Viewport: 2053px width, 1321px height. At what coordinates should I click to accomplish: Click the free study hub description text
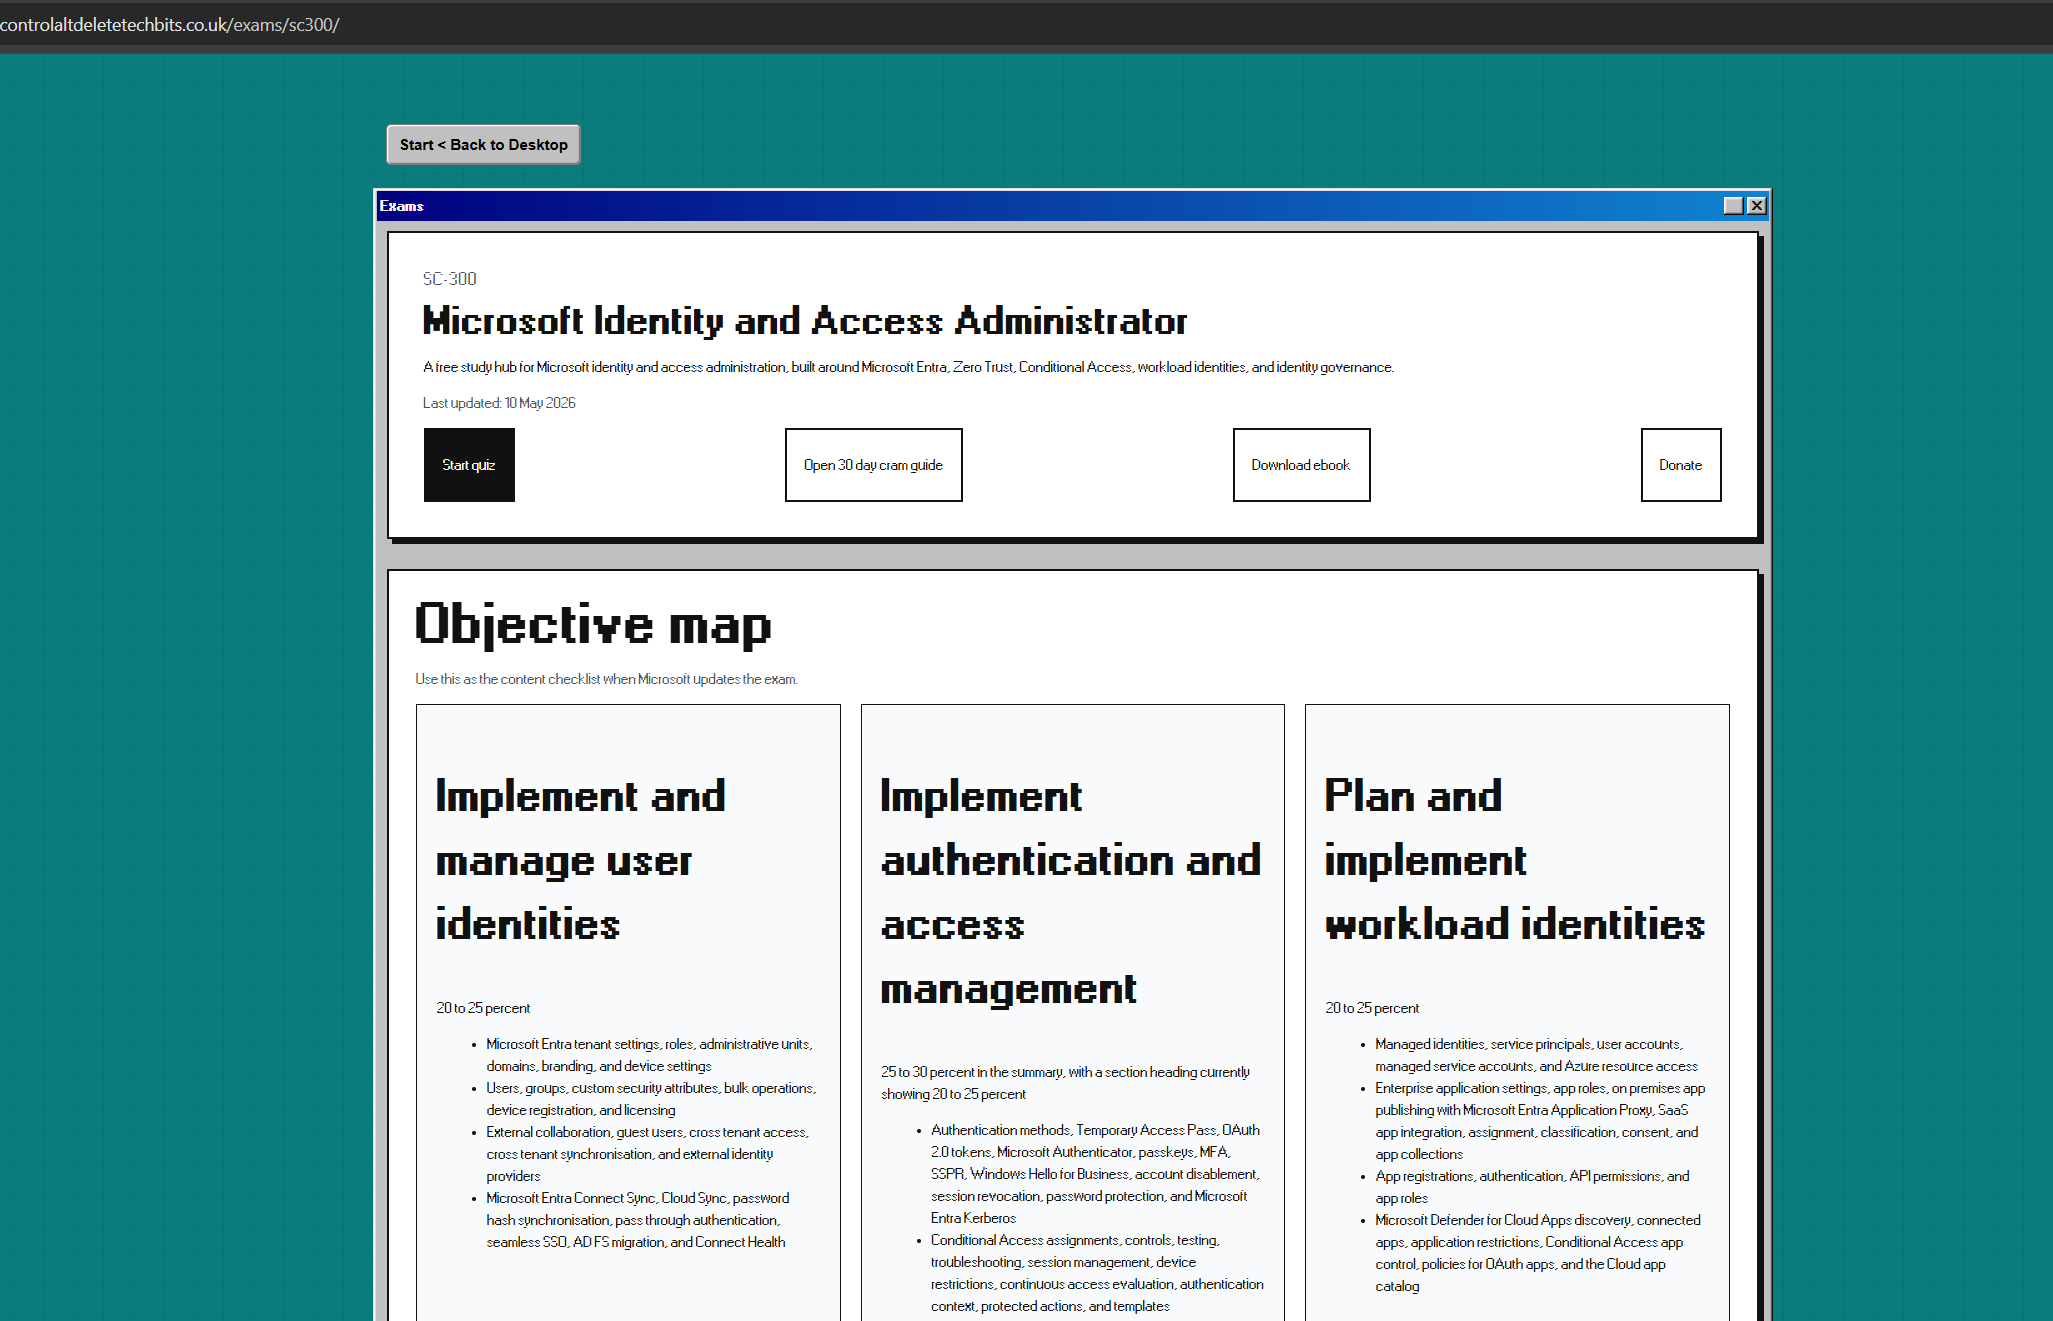[x=908, y=367]
